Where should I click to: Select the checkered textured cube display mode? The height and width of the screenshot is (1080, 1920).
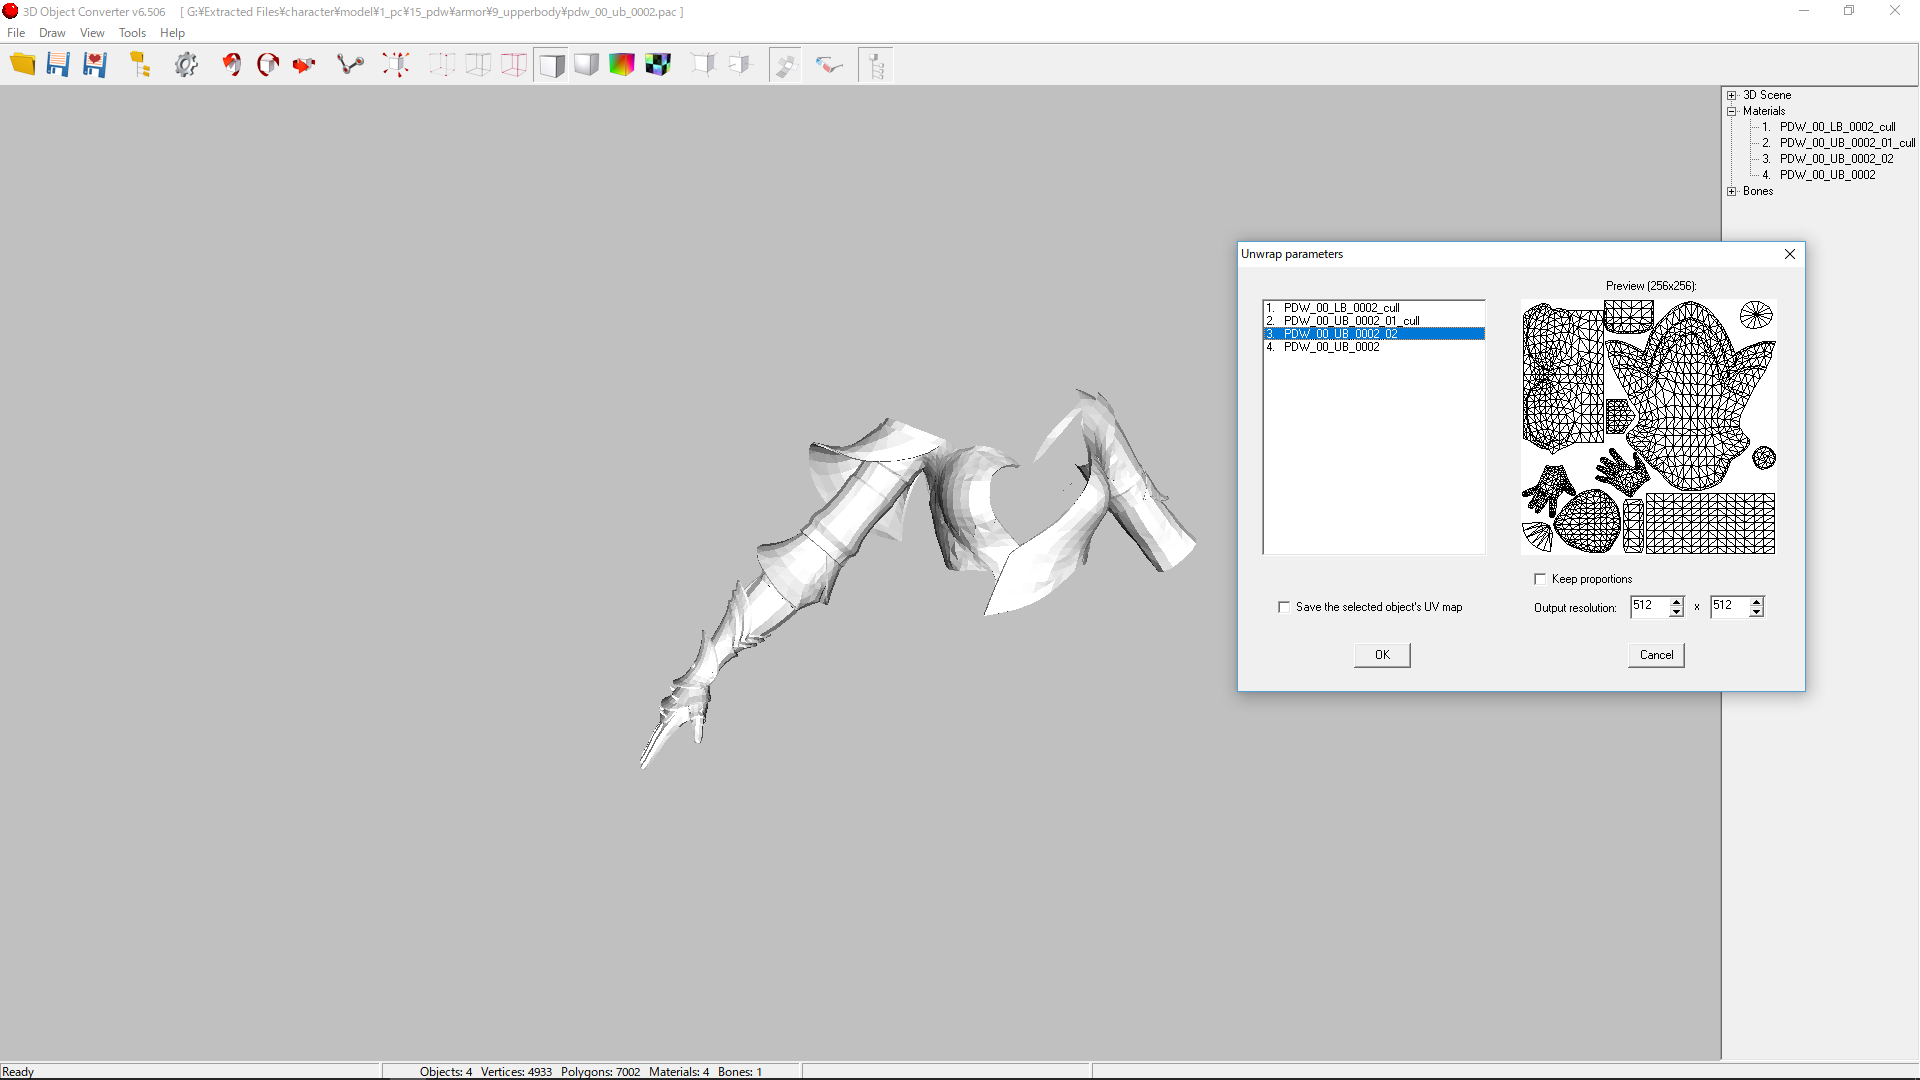click(658, 65)
